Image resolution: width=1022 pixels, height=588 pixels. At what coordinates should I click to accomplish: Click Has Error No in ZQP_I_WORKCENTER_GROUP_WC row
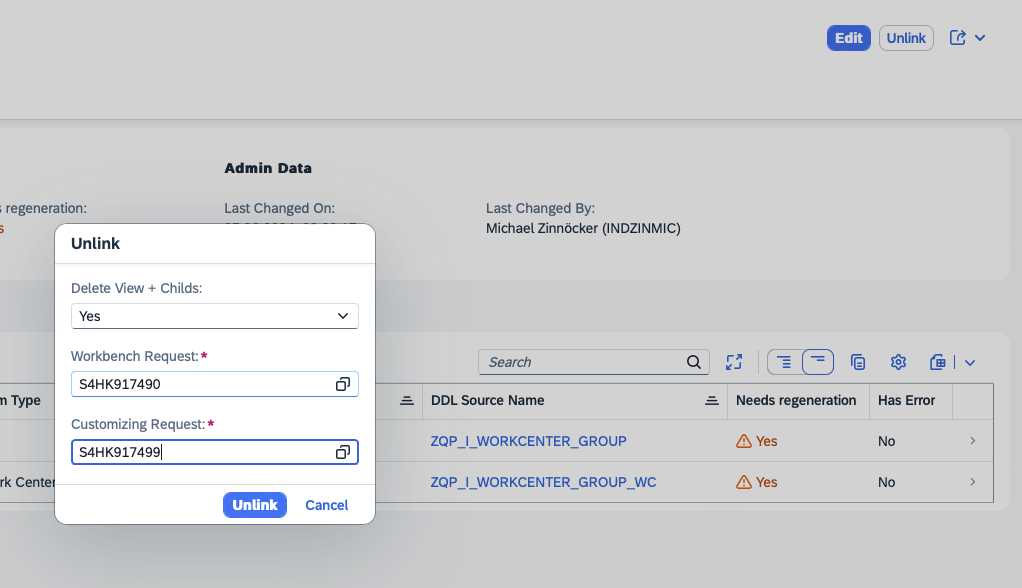click(x=886, y=482)
